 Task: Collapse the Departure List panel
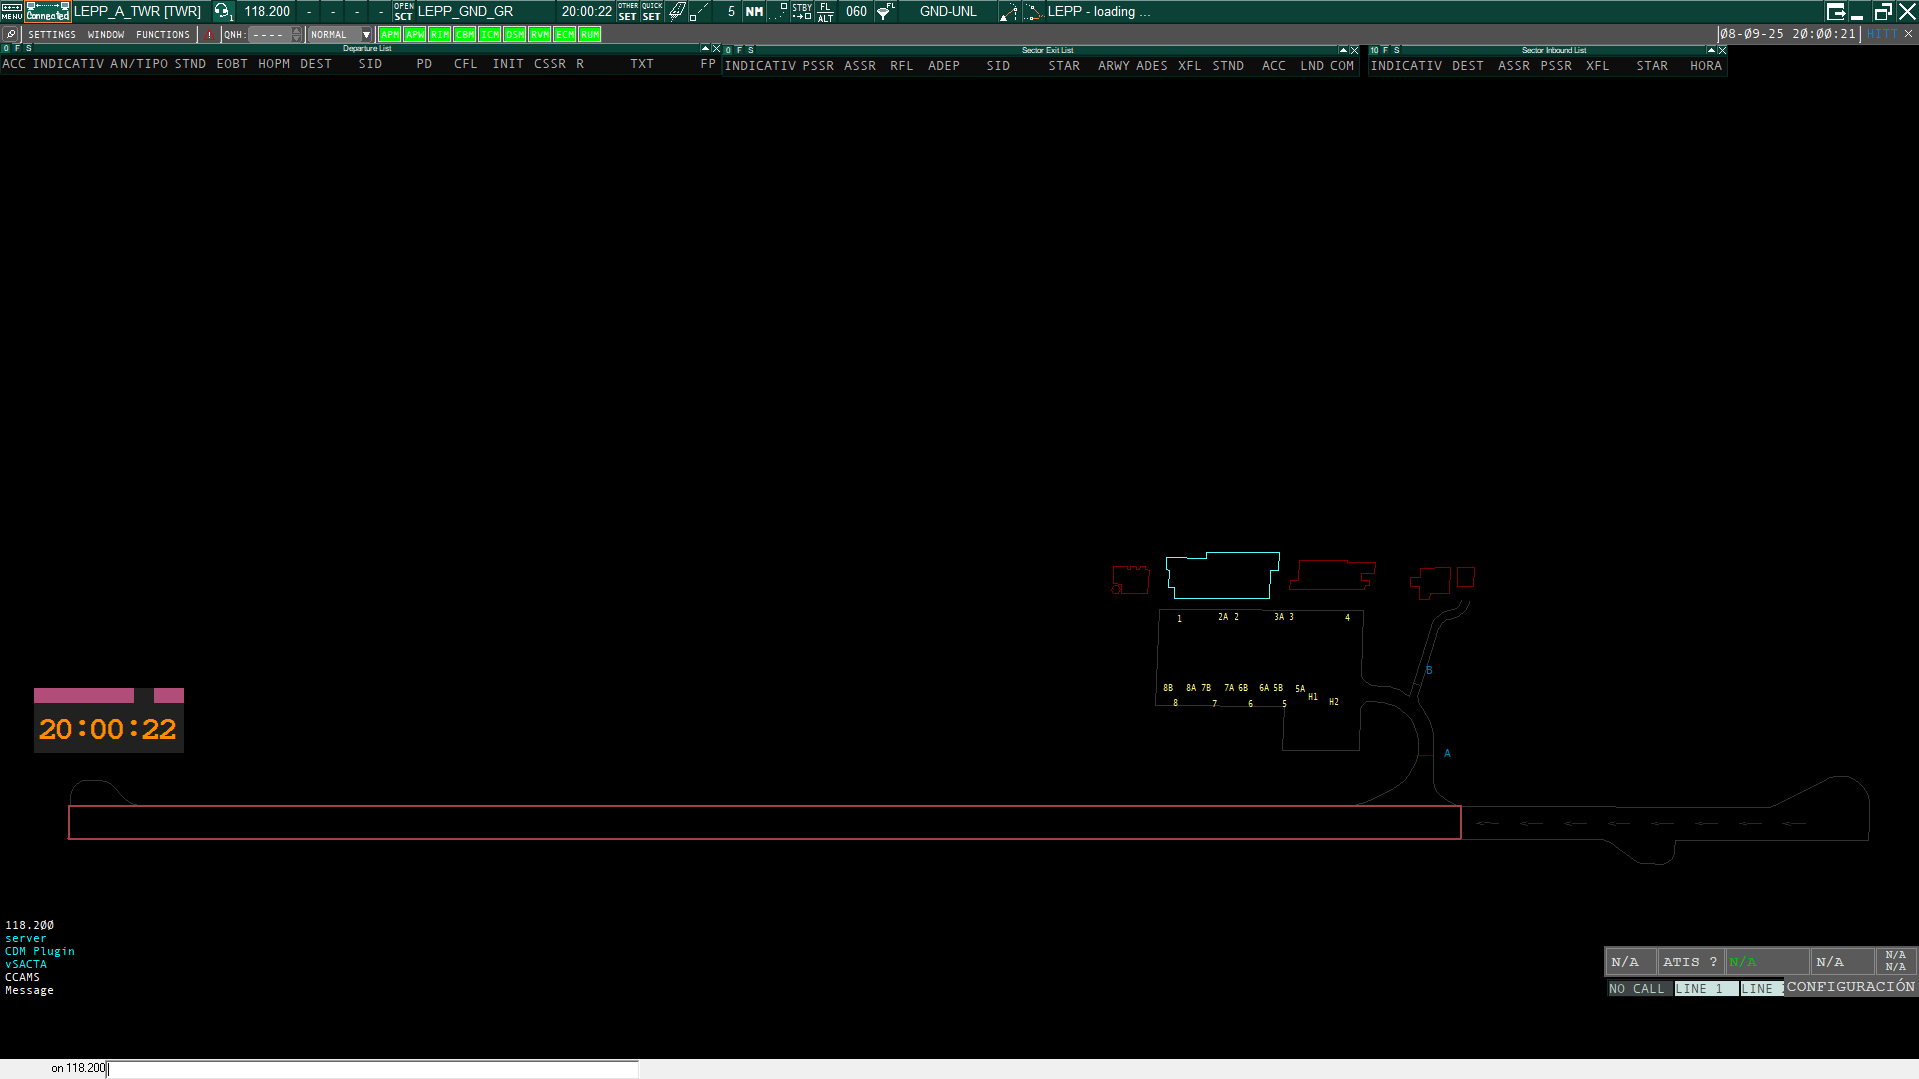705,48
